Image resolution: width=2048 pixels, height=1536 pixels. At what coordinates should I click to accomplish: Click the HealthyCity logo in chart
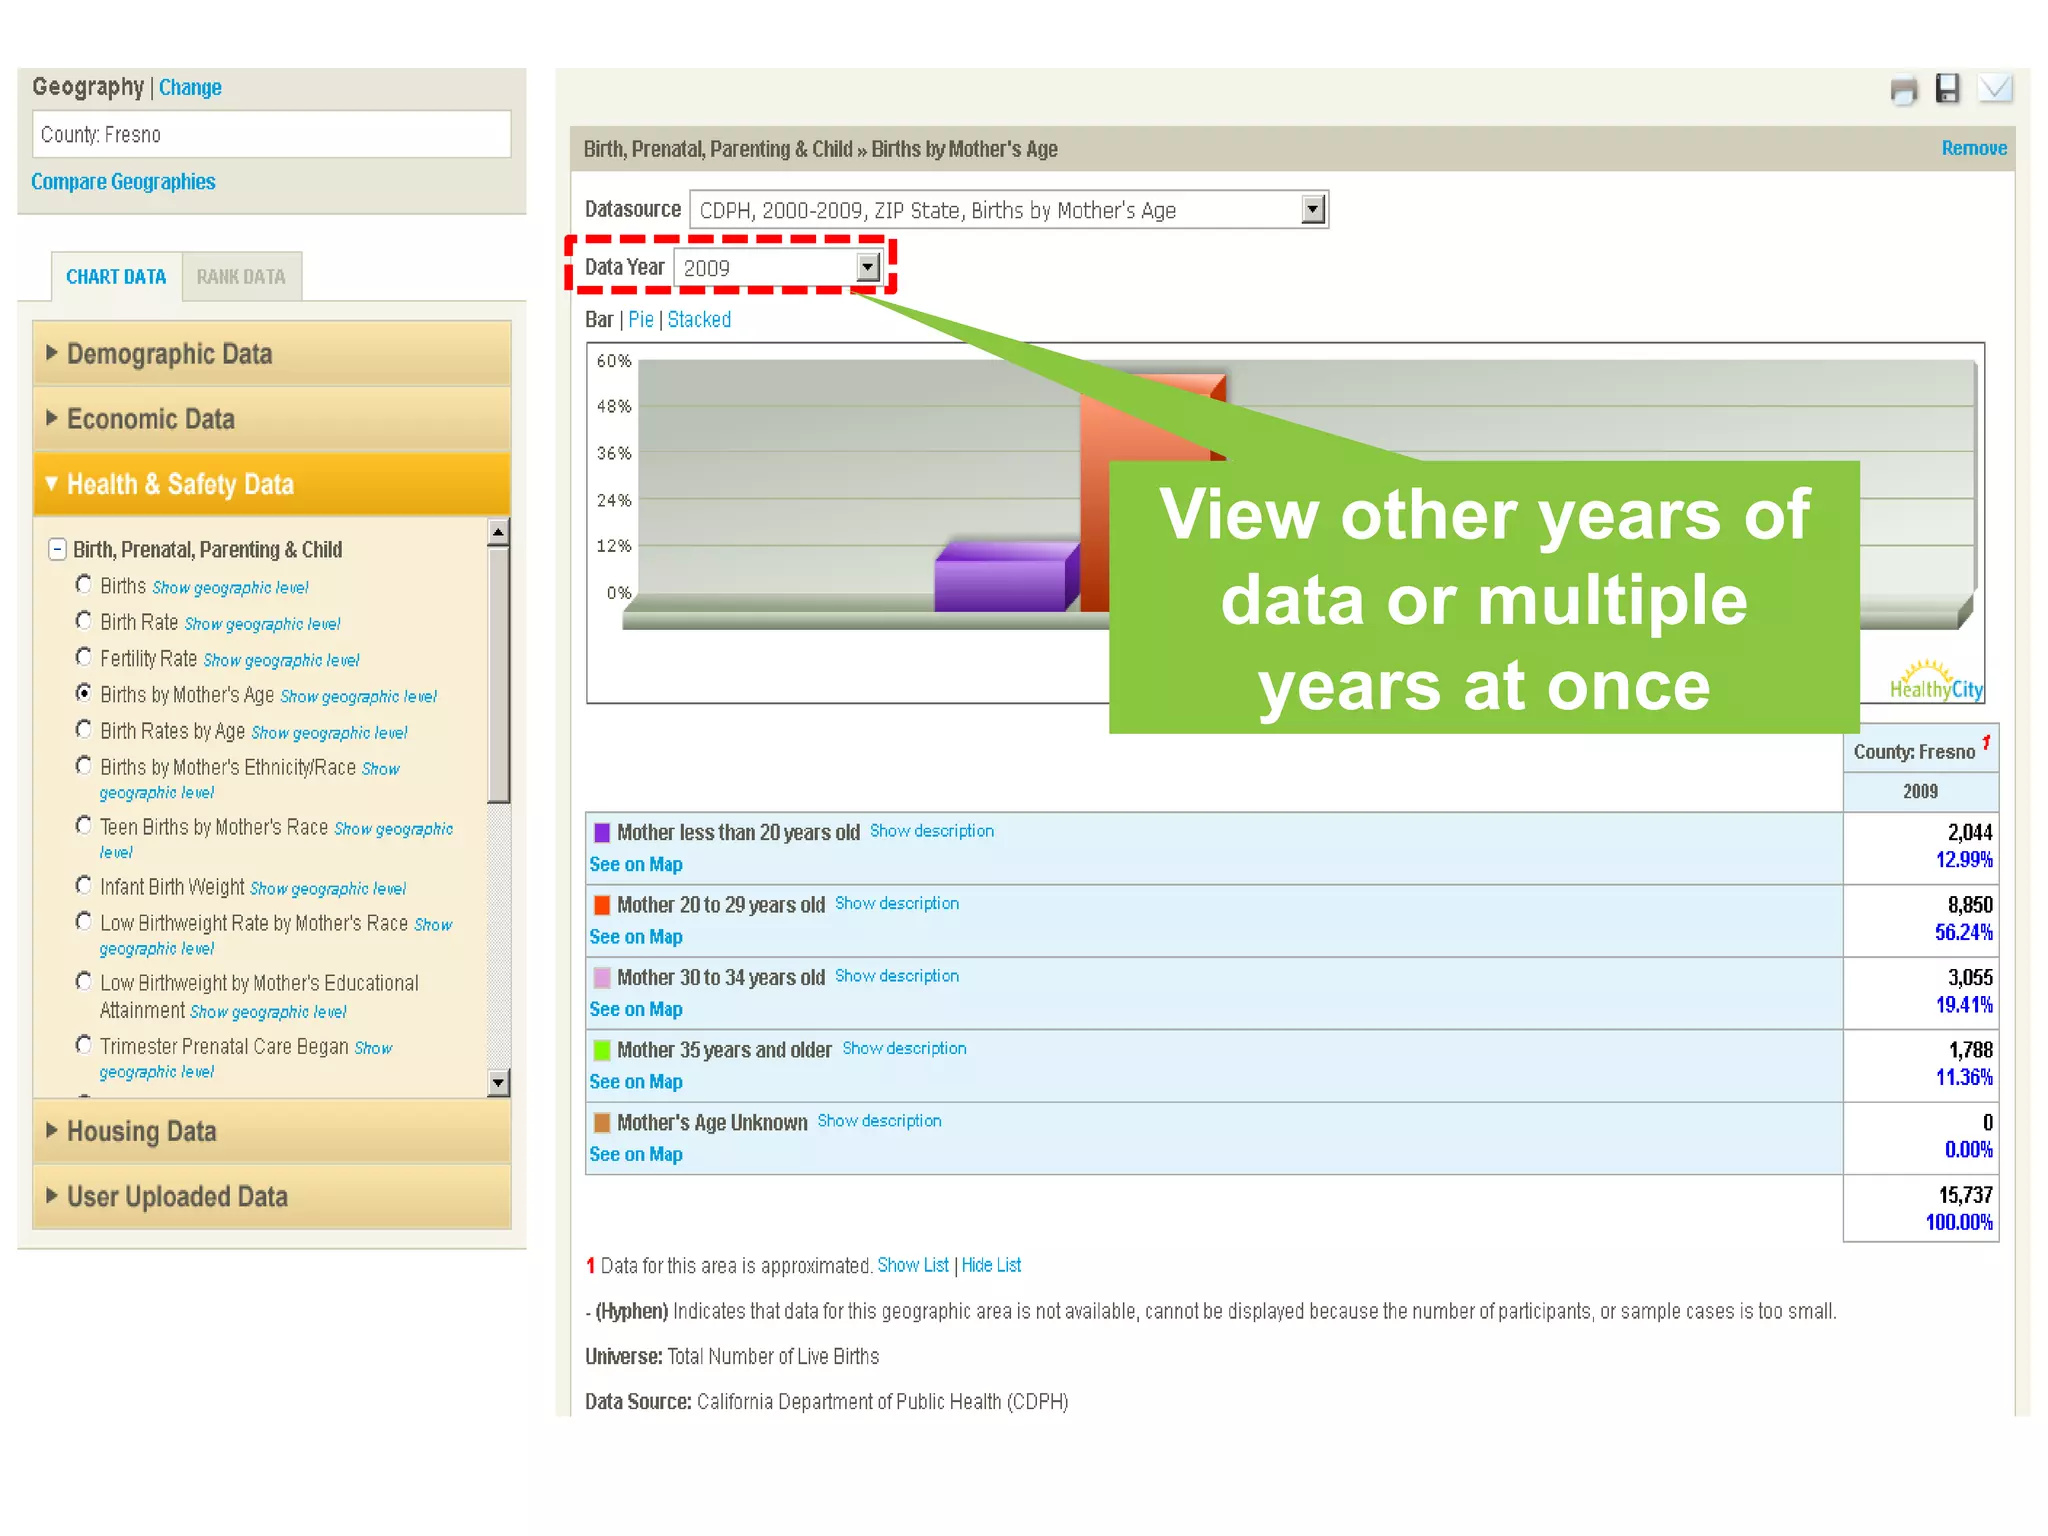pyautogui.click(x=1936, y=681)
